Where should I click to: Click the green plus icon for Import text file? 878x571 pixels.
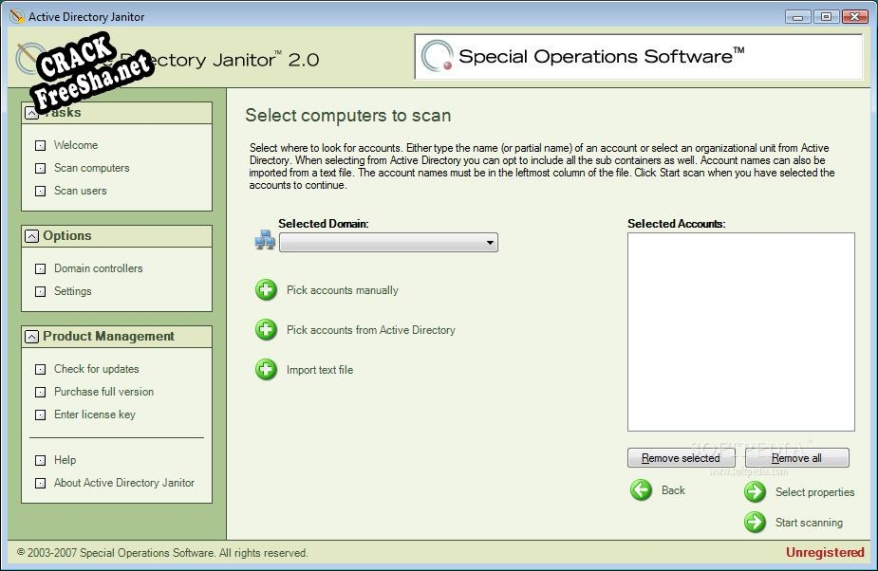click(266, 370)
